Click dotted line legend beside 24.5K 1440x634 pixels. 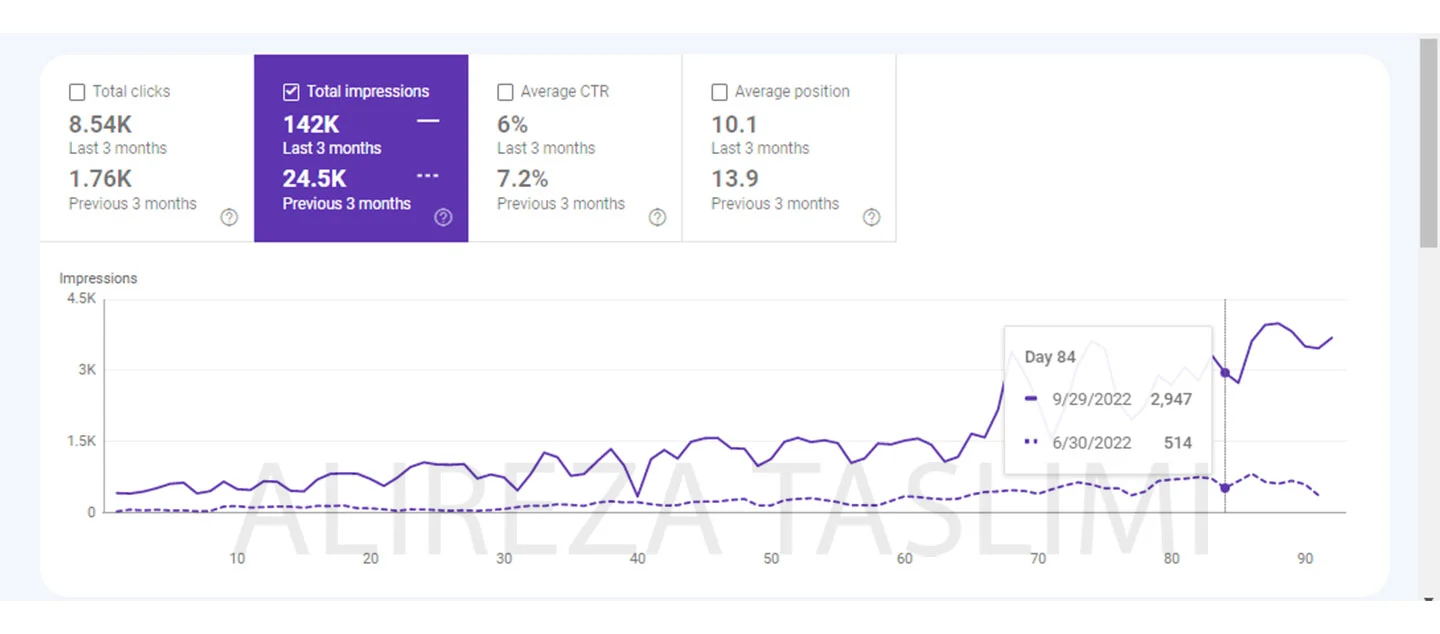(428, 176)
